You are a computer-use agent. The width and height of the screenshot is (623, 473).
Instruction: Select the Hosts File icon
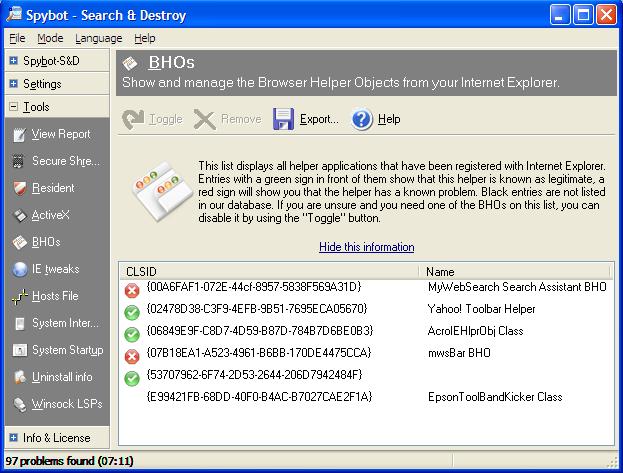[x=19, y=297]
